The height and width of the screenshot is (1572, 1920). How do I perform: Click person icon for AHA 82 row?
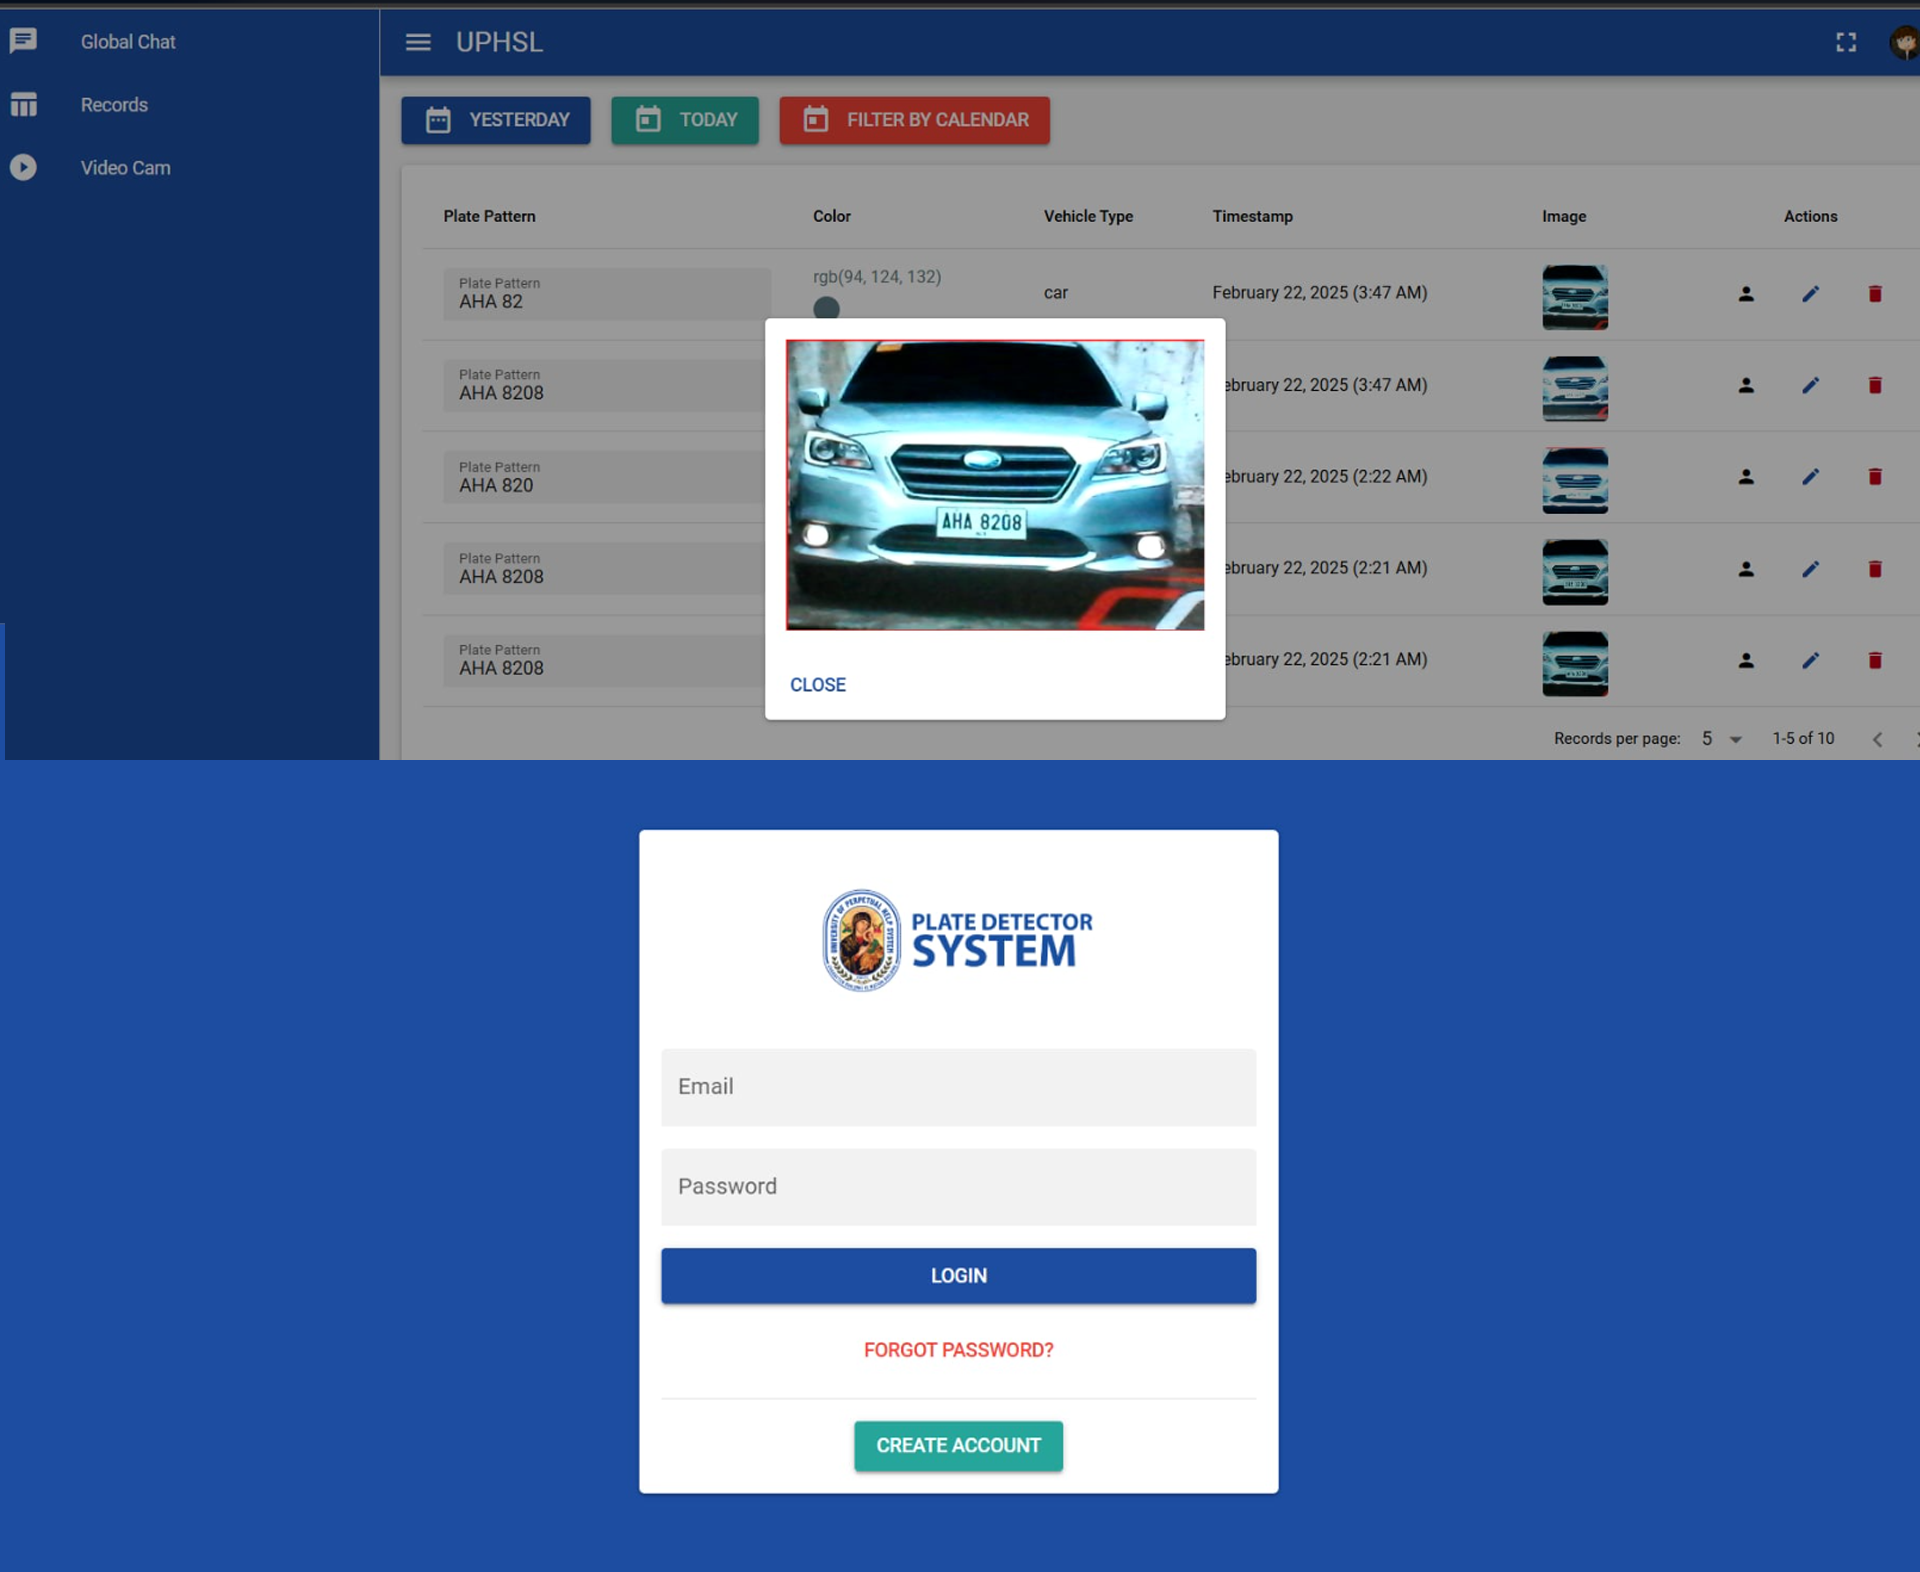(x=1746, y=294)
